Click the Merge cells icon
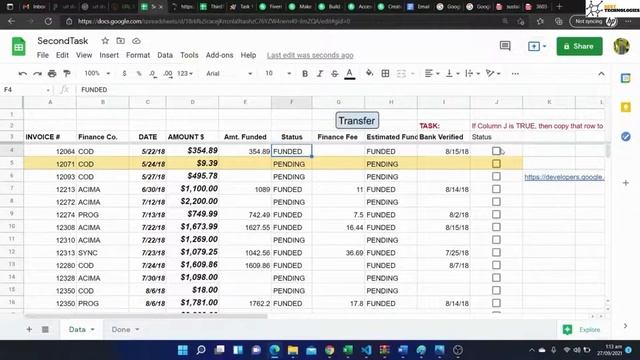The width and height of the screenshot is (640, 360). [402, 73]
